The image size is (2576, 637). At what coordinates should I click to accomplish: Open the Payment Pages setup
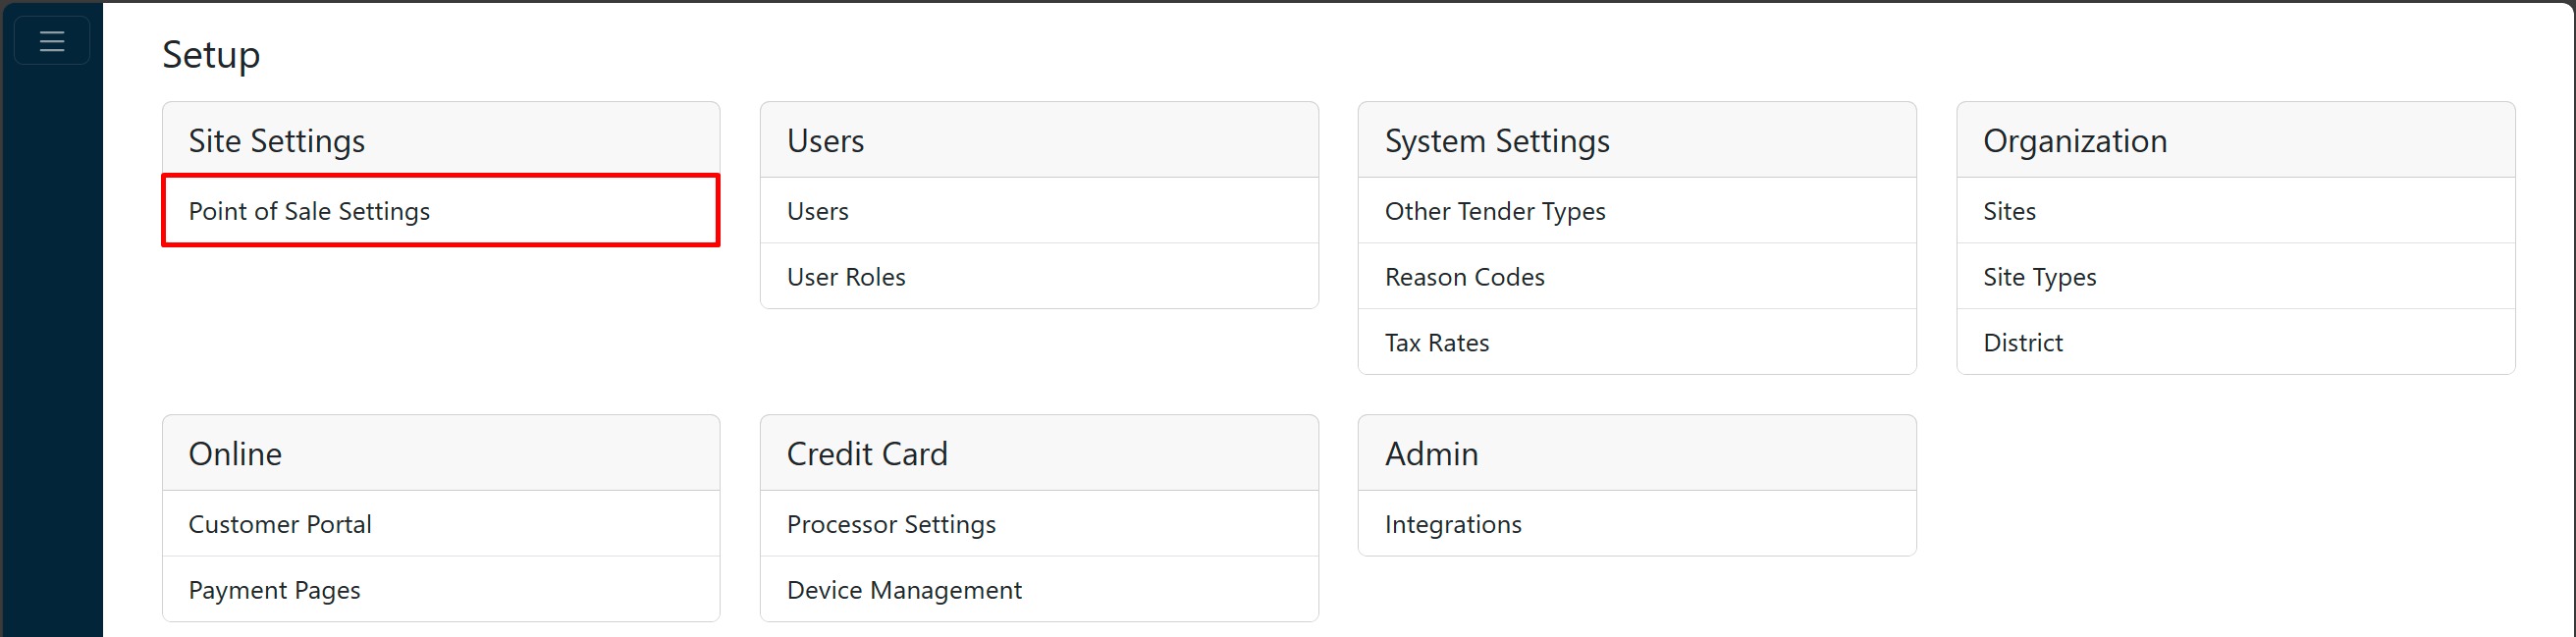click(274, 589)
